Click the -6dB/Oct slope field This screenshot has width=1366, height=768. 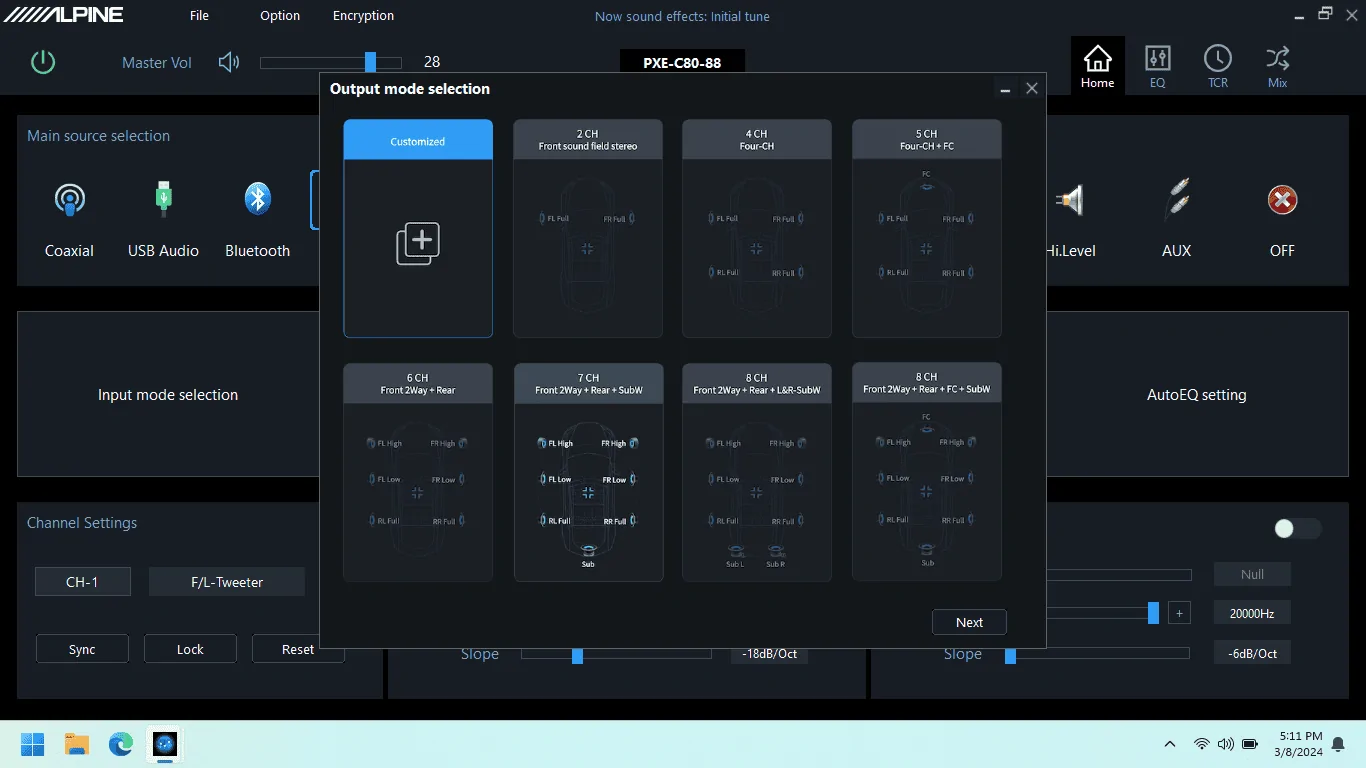1252,653
